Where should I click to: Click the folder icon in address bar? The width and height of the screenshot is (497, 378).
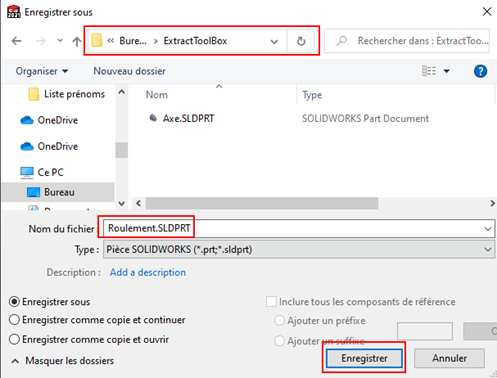[97, 41]
